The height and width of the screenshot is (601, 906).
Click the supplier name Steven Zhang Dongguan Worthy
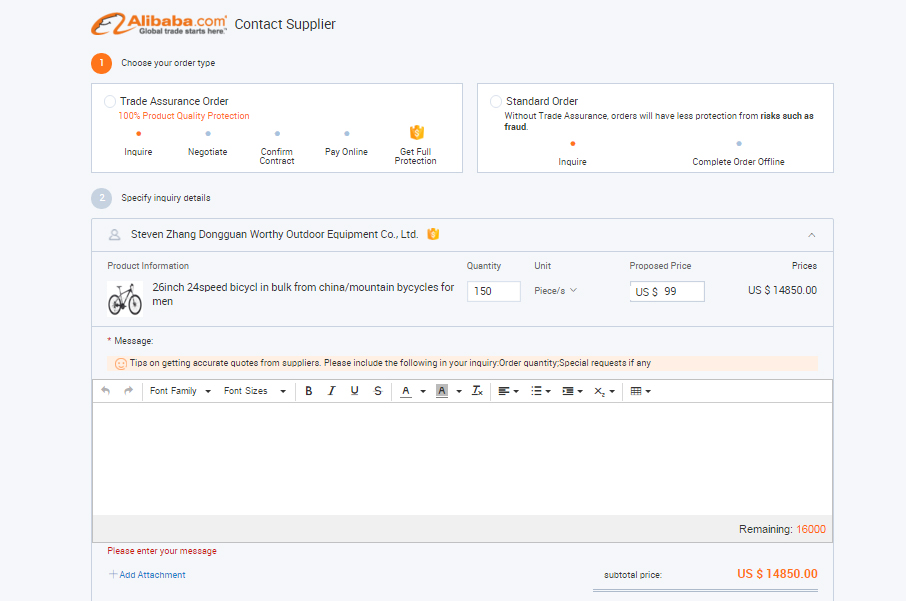coord(274,234)
